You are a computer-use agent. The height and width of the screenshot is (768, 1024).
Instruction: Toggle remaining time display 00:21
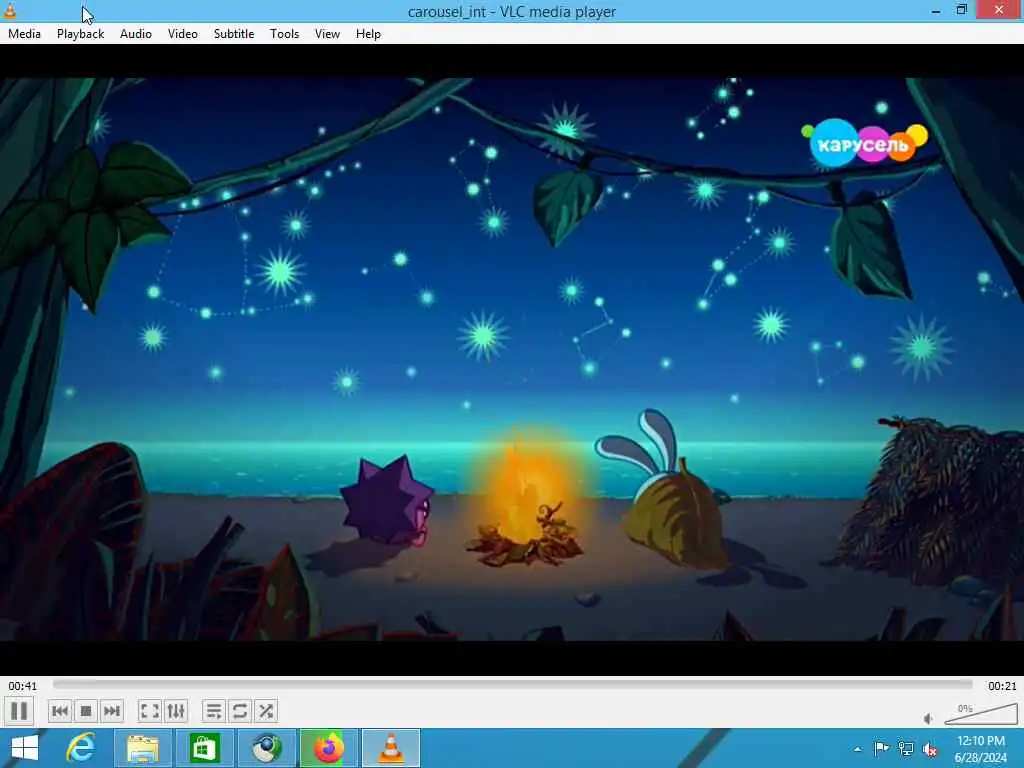coord(1002,686)
